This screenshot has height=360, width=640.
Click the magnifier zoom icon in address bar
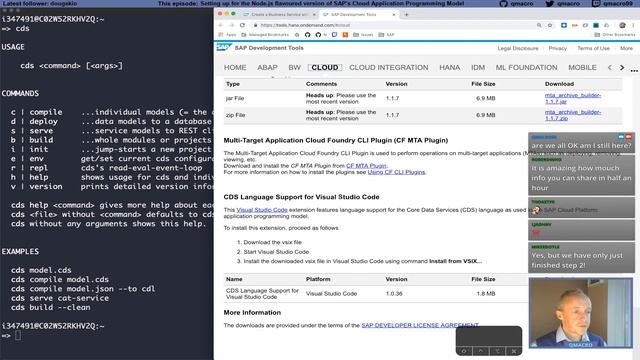tap(539, 25)
